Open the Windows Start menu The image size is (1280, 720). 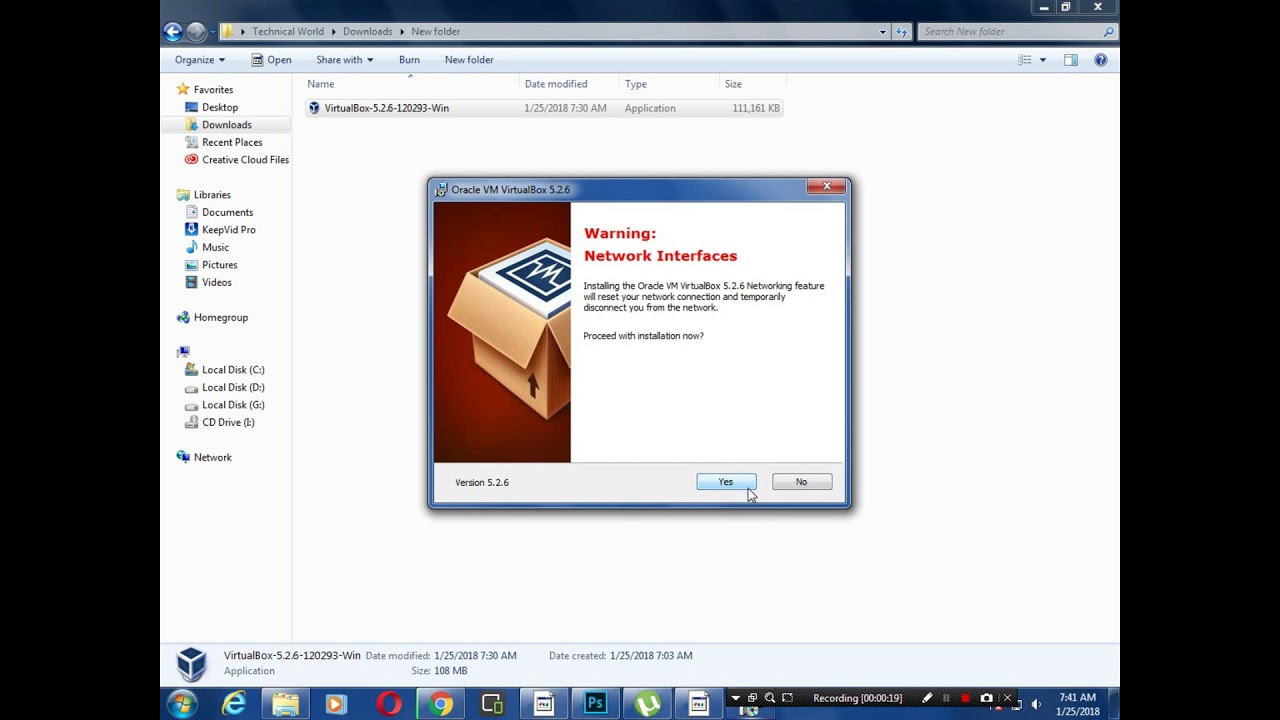(x=182, y=704)
